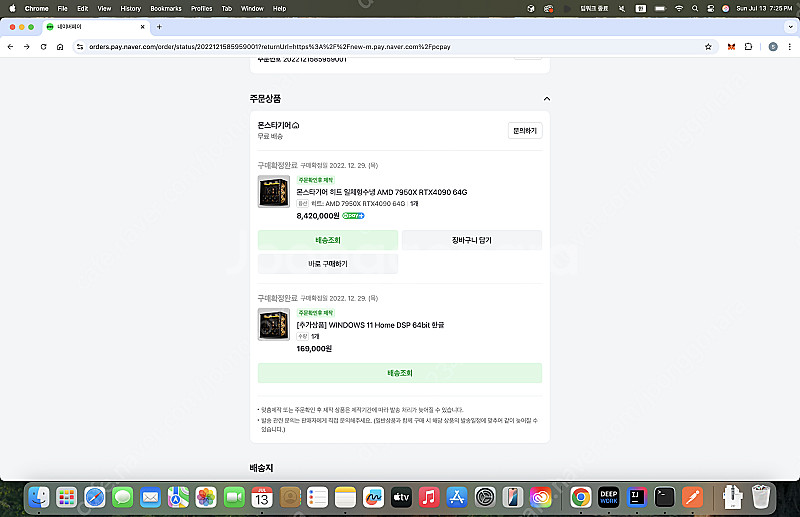800x517 pixels.
Task: View site information icon in address bar
Action: [x=80, y=46]
